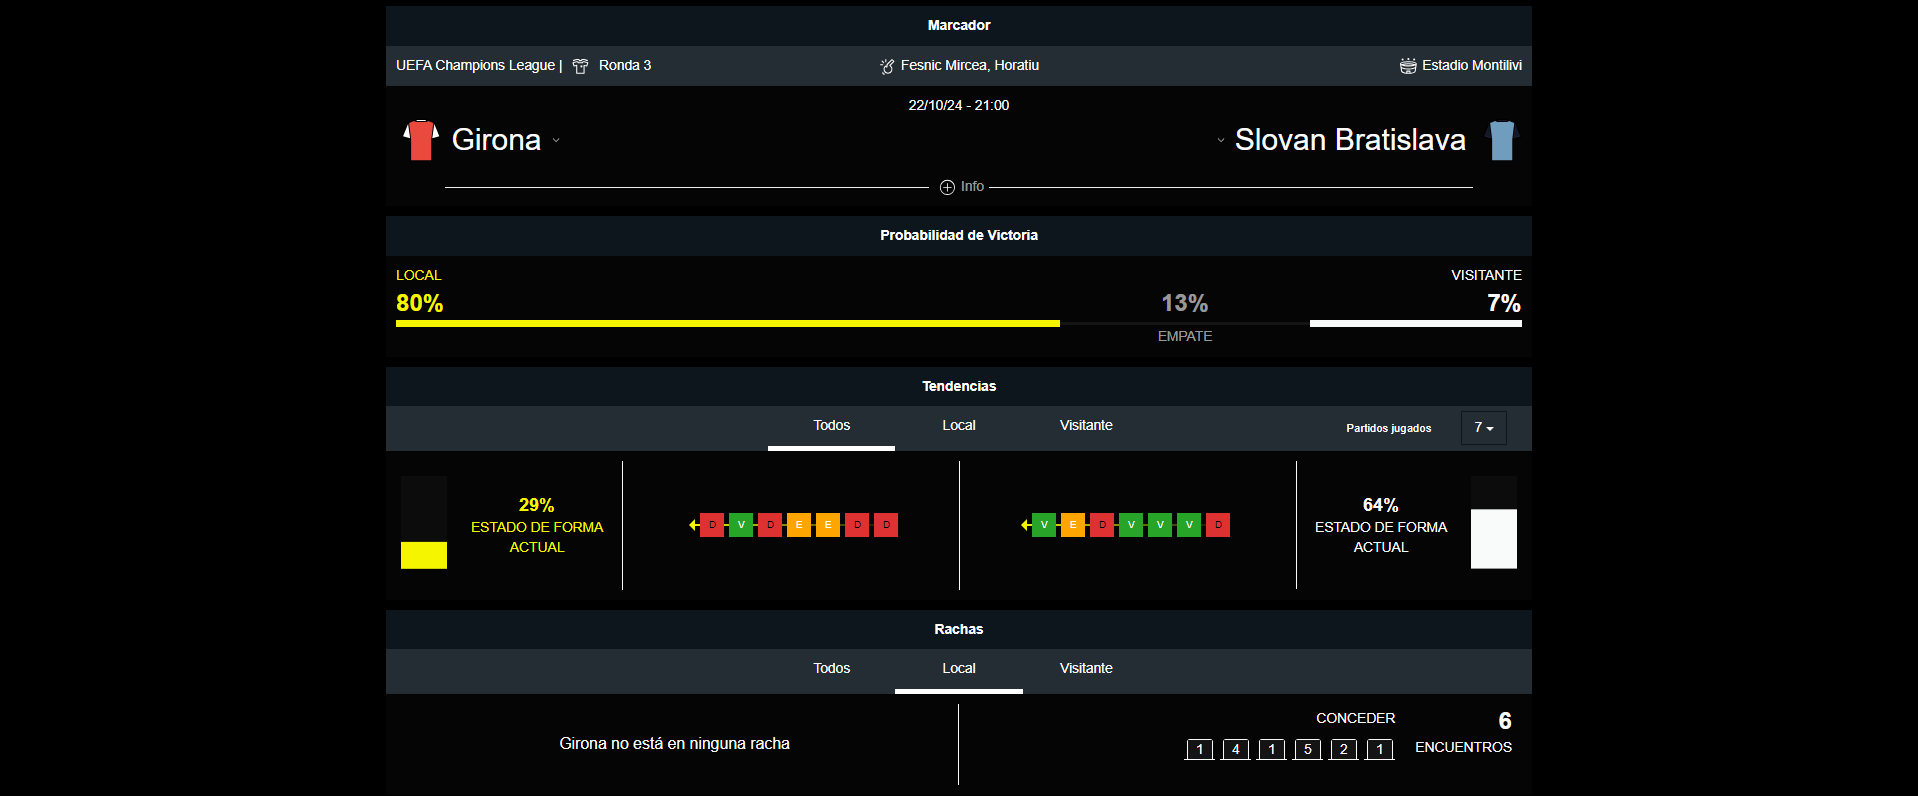
Task: Click the last red D box in Slovan form
Action: 1218,525
